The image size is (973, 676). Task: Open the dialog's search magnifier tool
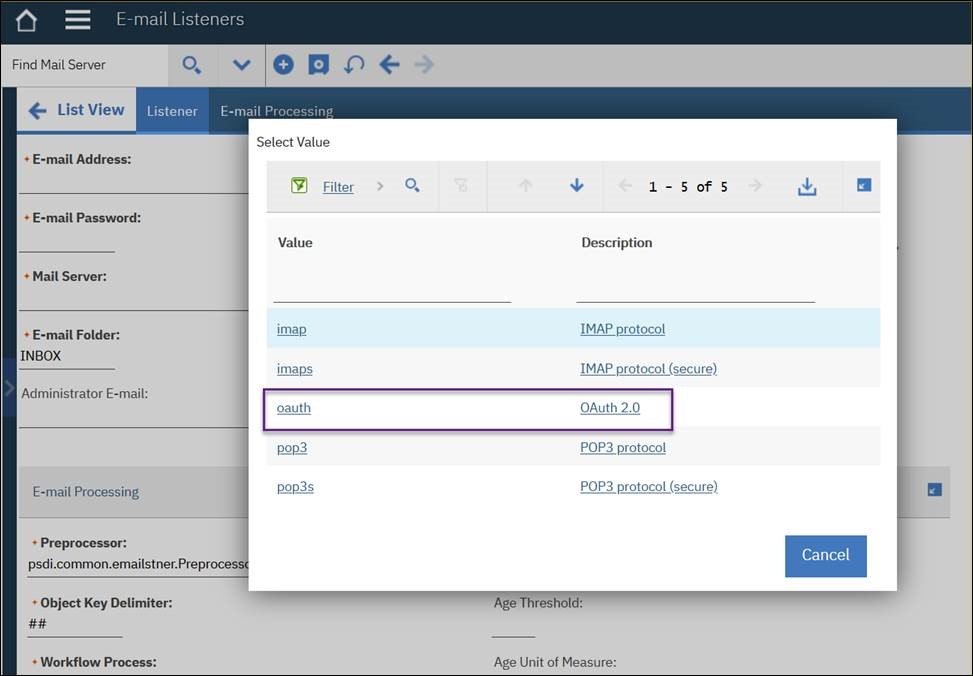pyautogui.click(x=413, y=186)
